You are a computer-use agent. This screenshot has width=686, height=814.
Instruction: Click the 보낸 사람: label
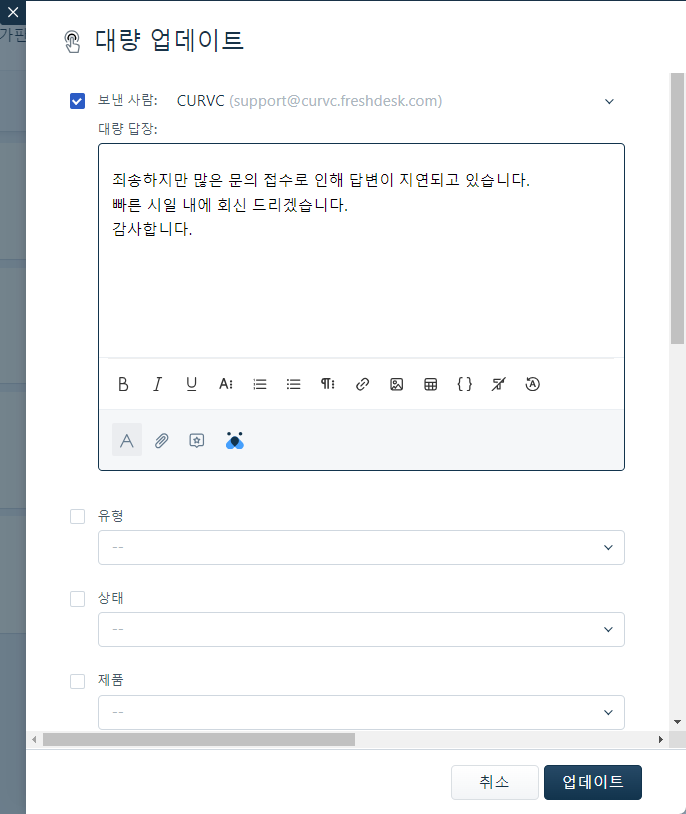pos(128,100)
